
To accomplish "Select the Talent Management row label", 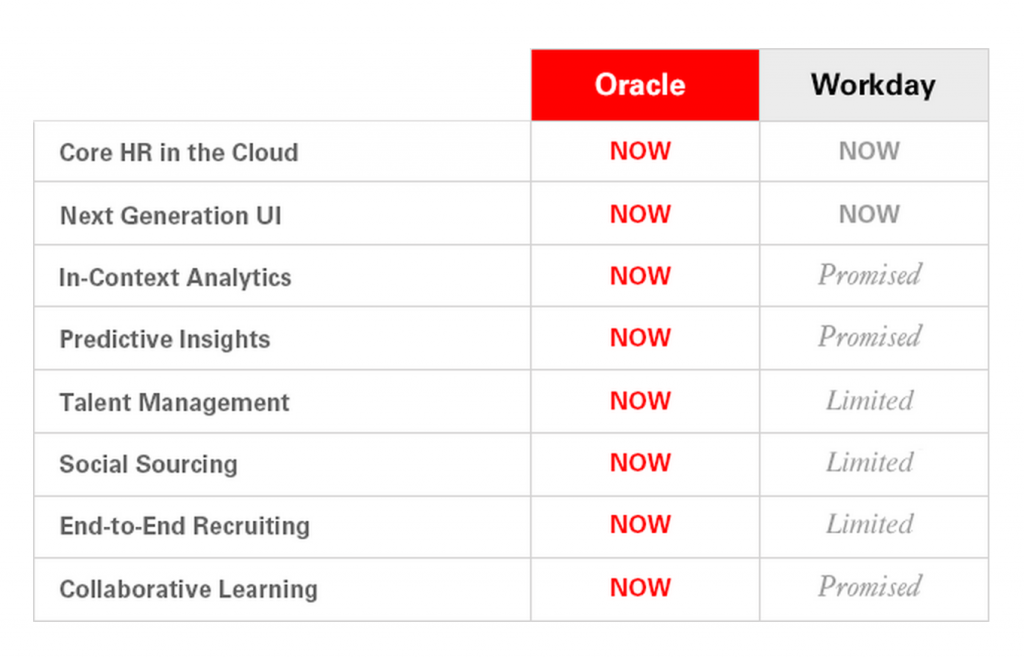I will [x=174, y=403].
